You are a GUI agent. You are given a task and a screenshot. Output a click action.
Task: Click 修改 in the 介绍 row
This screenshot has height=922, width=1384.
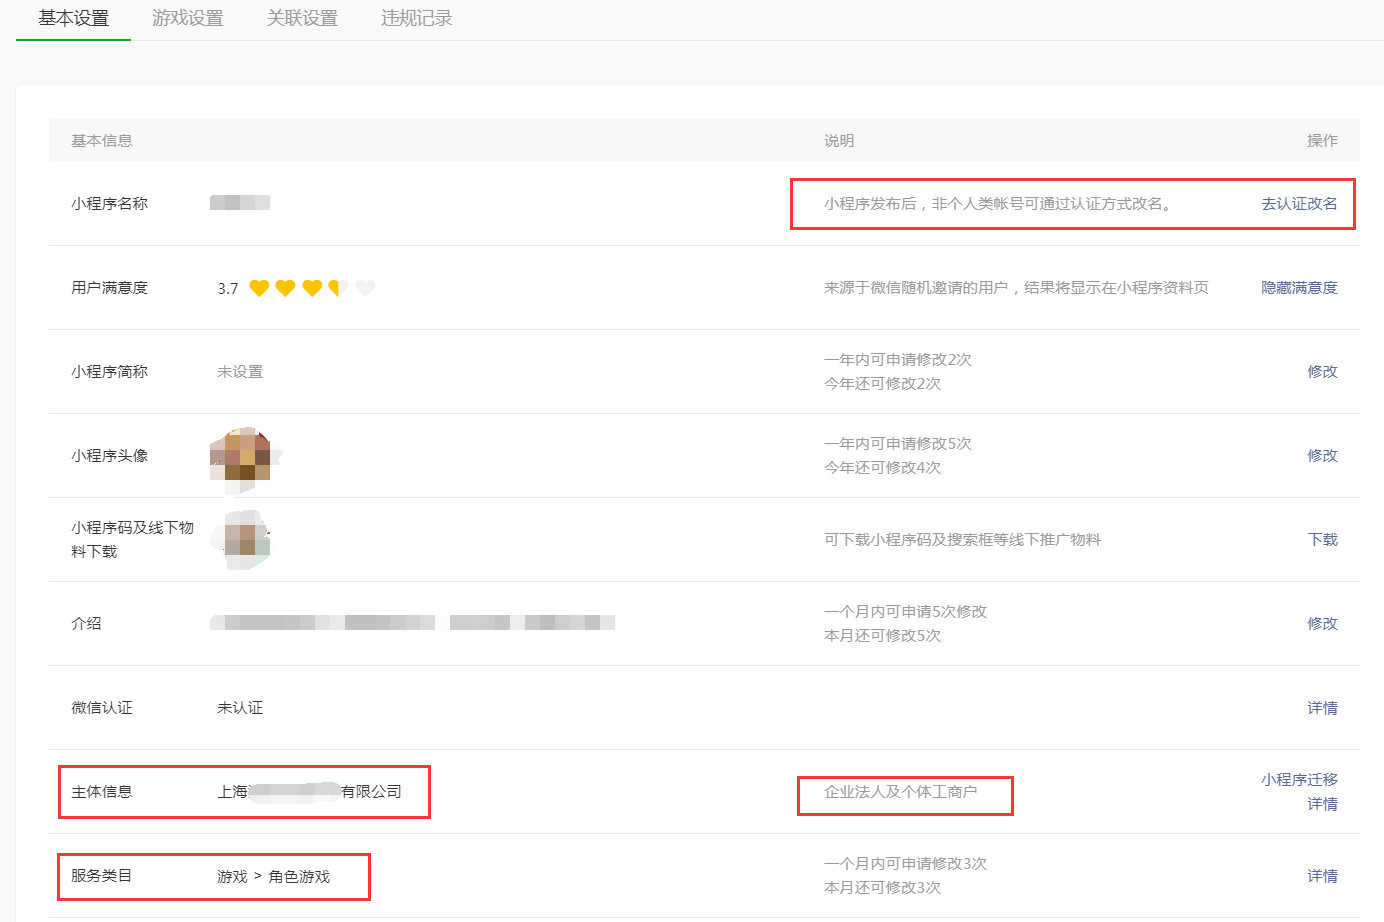click(x=1322, y=623)
